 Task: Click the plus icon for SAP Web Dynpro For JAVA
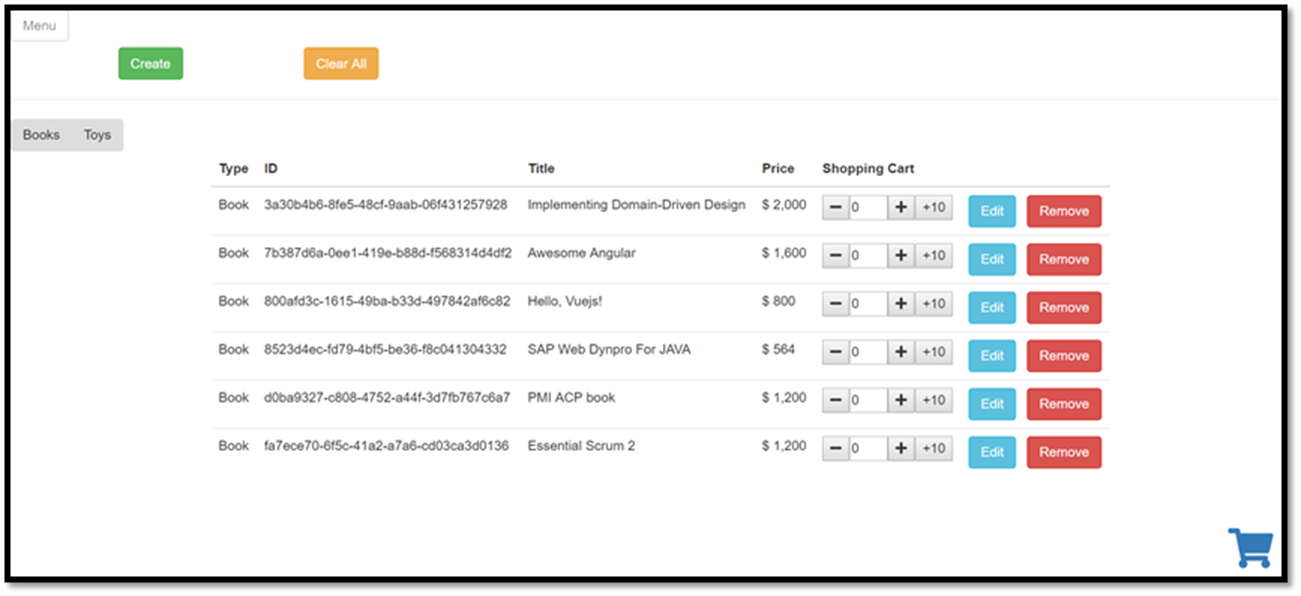899,352
